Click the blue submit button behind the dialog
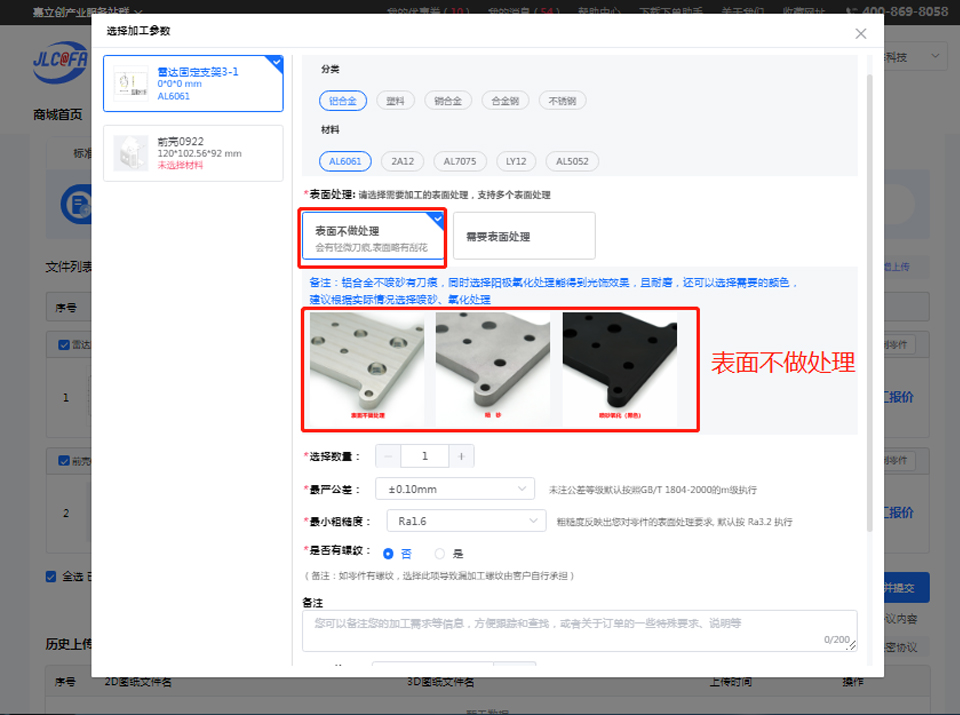Viewport: 960px width, 715px height. (x=907, y=588)
